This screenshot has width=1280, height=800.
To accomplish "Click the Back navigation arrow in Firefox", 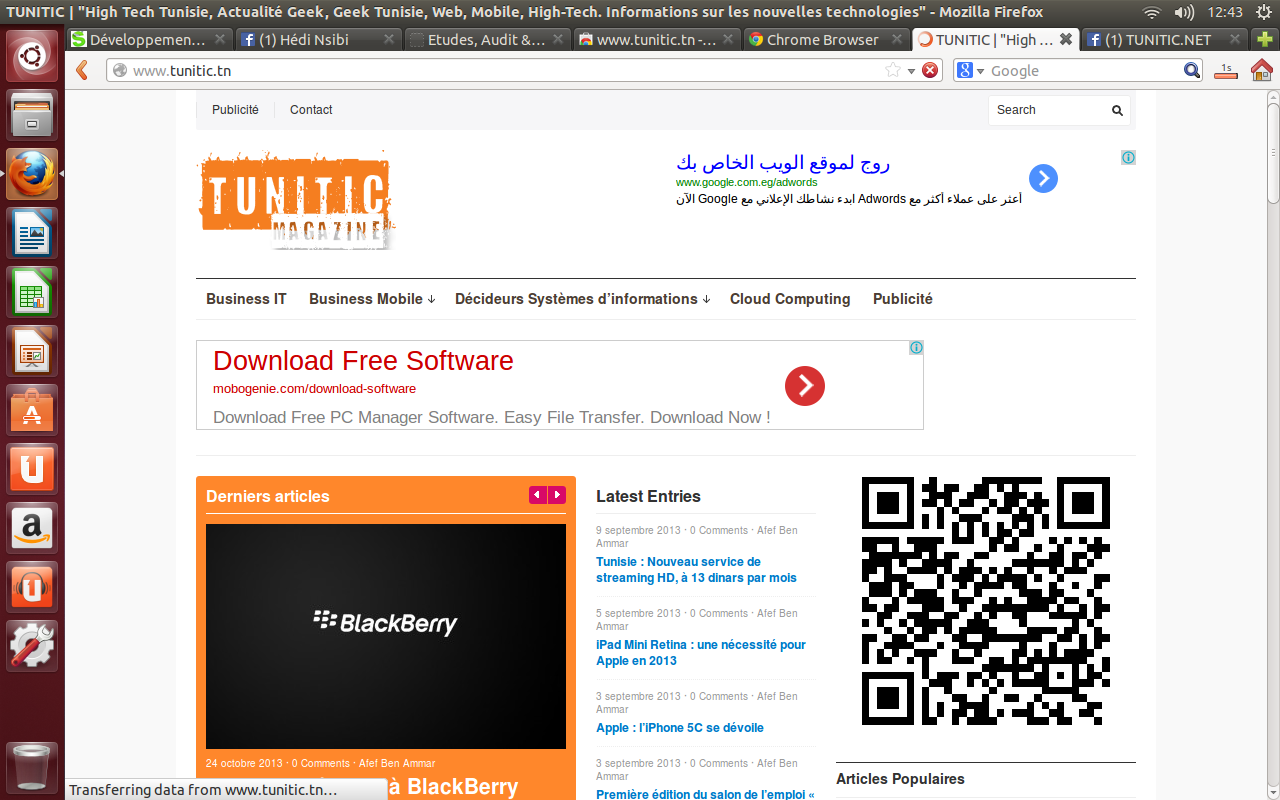I will tap(81, 70).
